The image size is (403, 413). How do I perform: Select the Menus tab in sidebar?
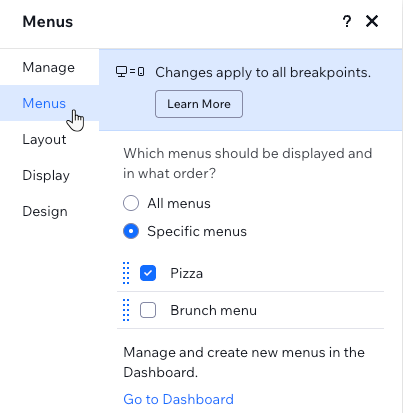pyautogui.click(x=49, y=103)
